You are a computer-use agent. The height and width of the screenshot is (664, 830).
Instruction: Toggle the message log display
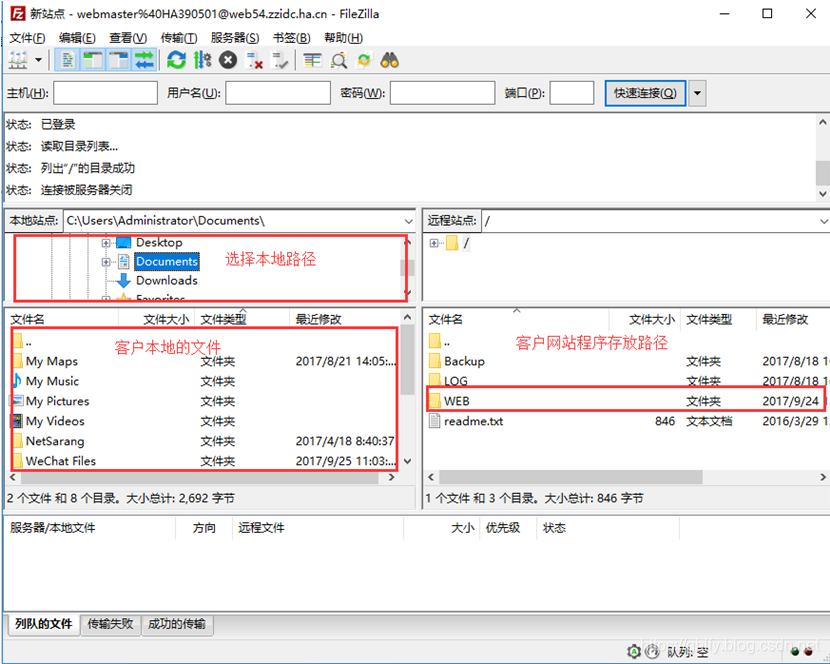(x=68, y=60)
